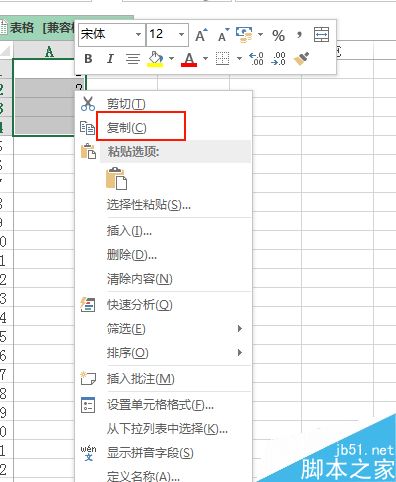Click the center align icon
The height and width of the screenshot is (482, 396).
[133, 59]
